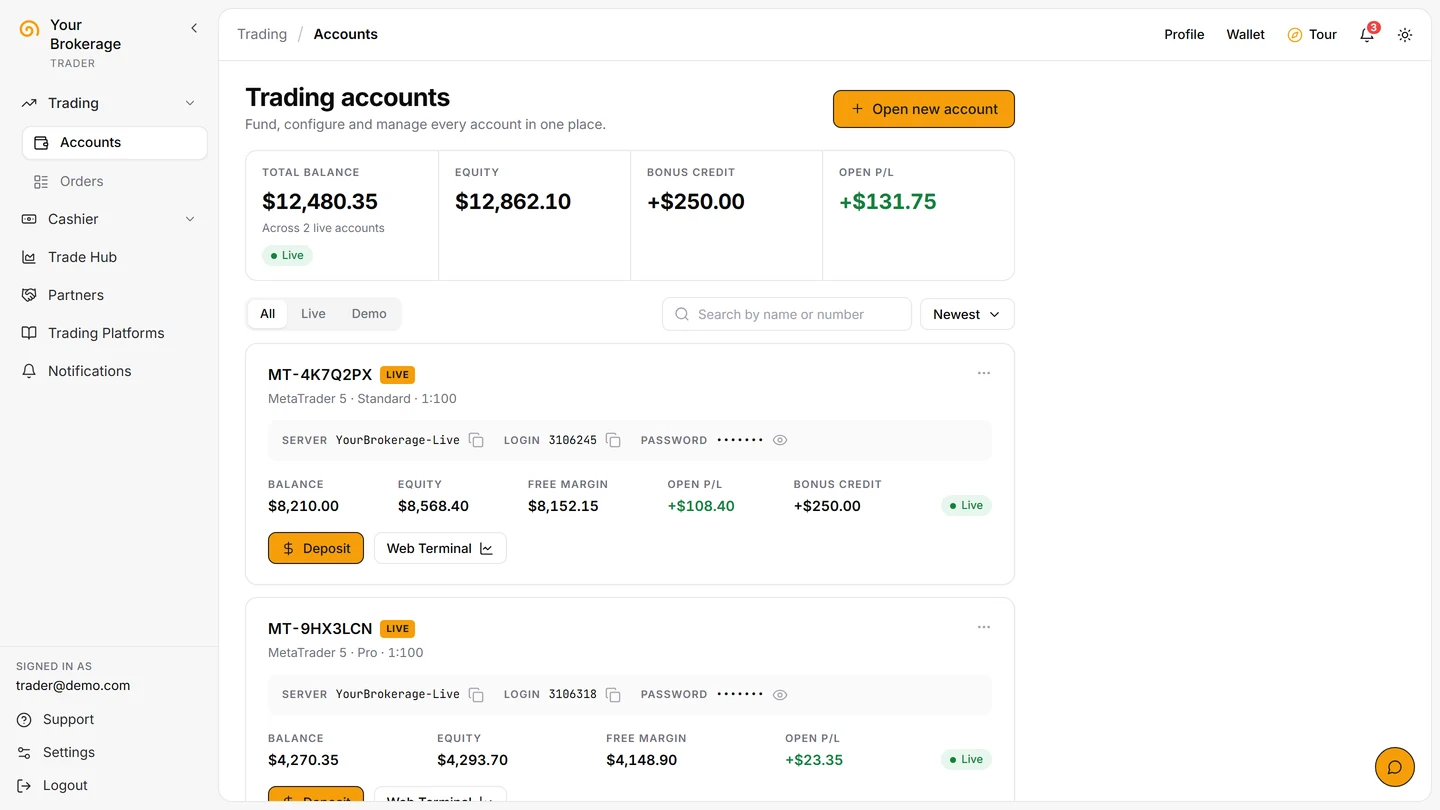
Task: Toggle the light/dark theme sun icon
Action: (1405, 34)
